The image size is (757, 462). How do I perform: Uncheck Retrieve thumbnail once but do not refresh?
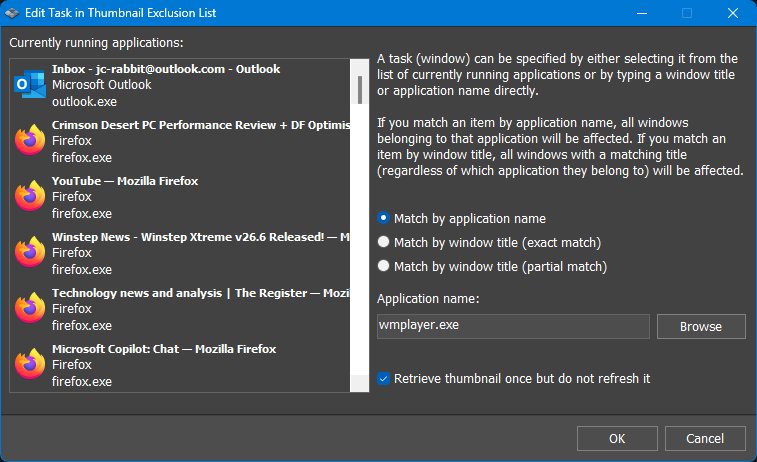pyautogui.click(x=514, y=378)
